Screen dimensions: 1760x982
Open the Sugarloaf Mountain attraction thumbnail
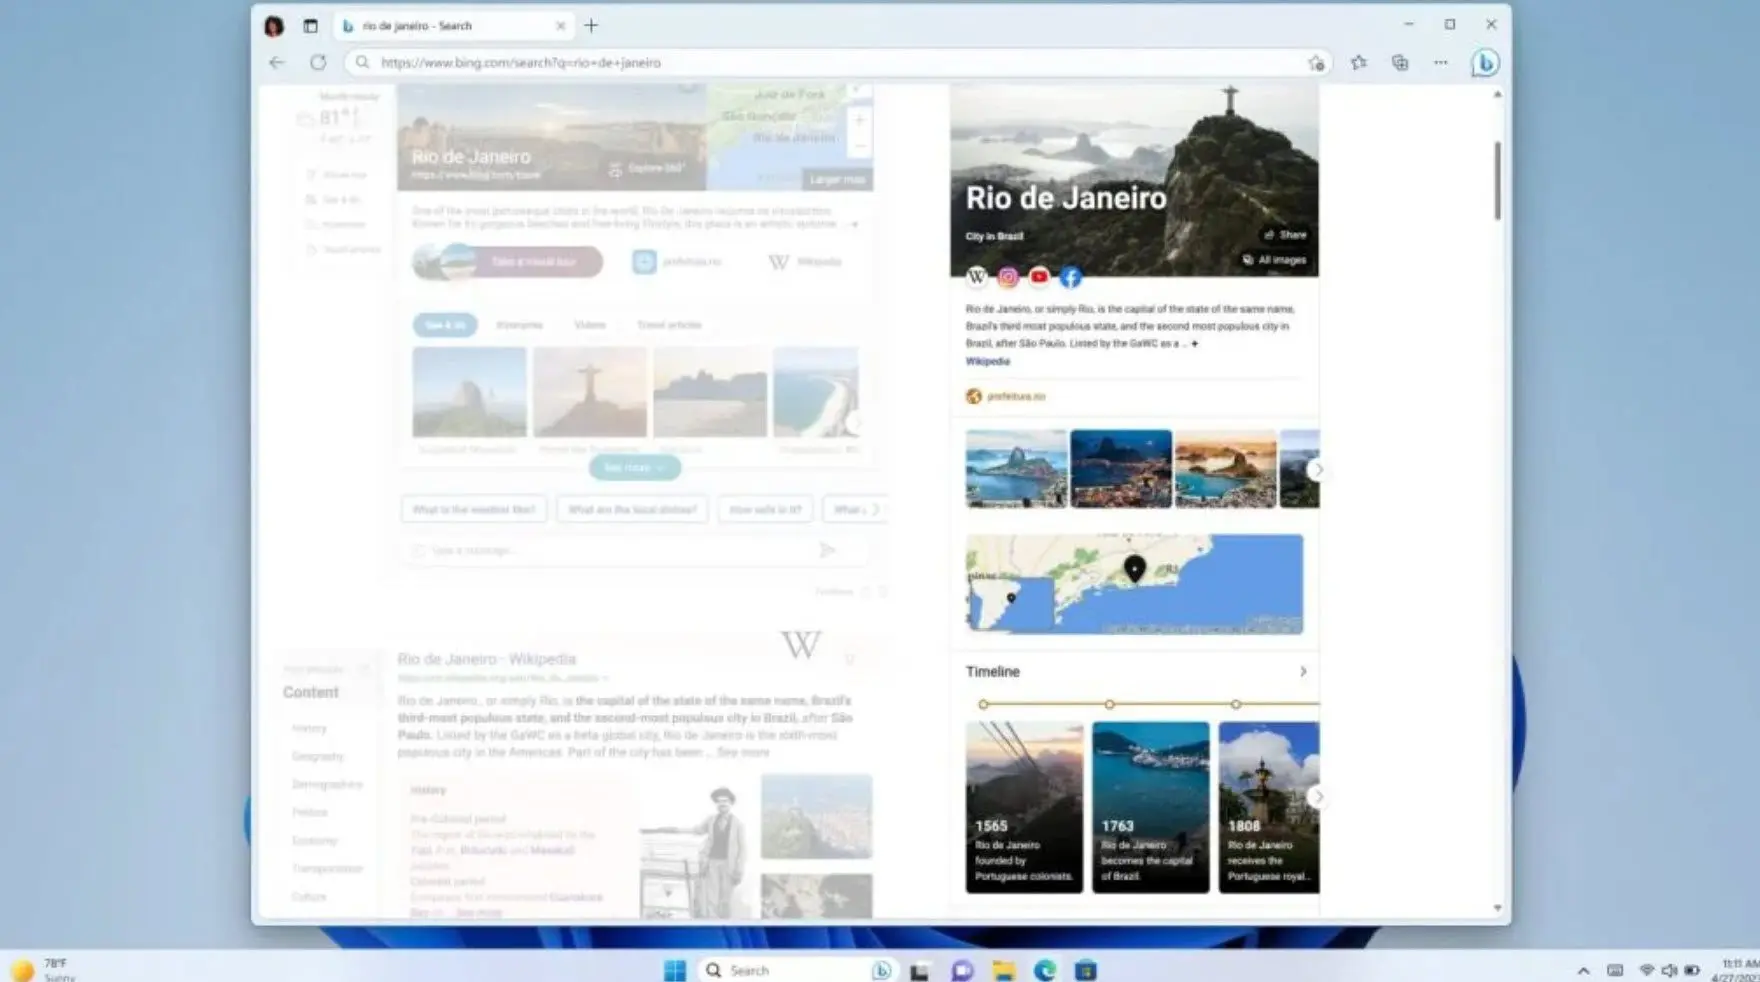(x=469, y=392)
